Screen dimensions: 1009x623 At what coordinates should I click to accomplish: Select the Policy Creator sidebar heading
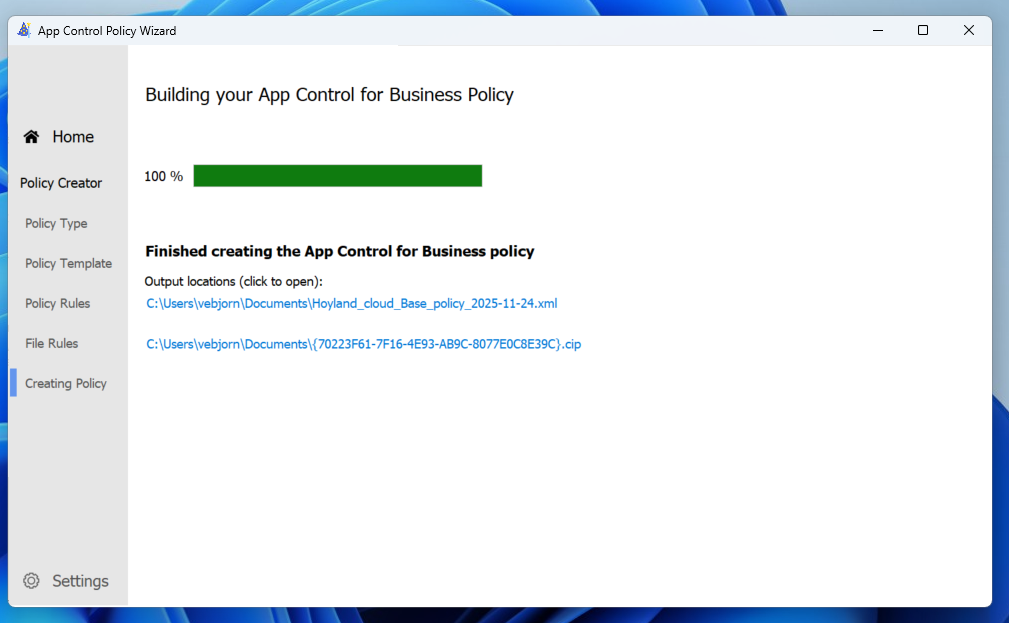(x=61, y=183)
